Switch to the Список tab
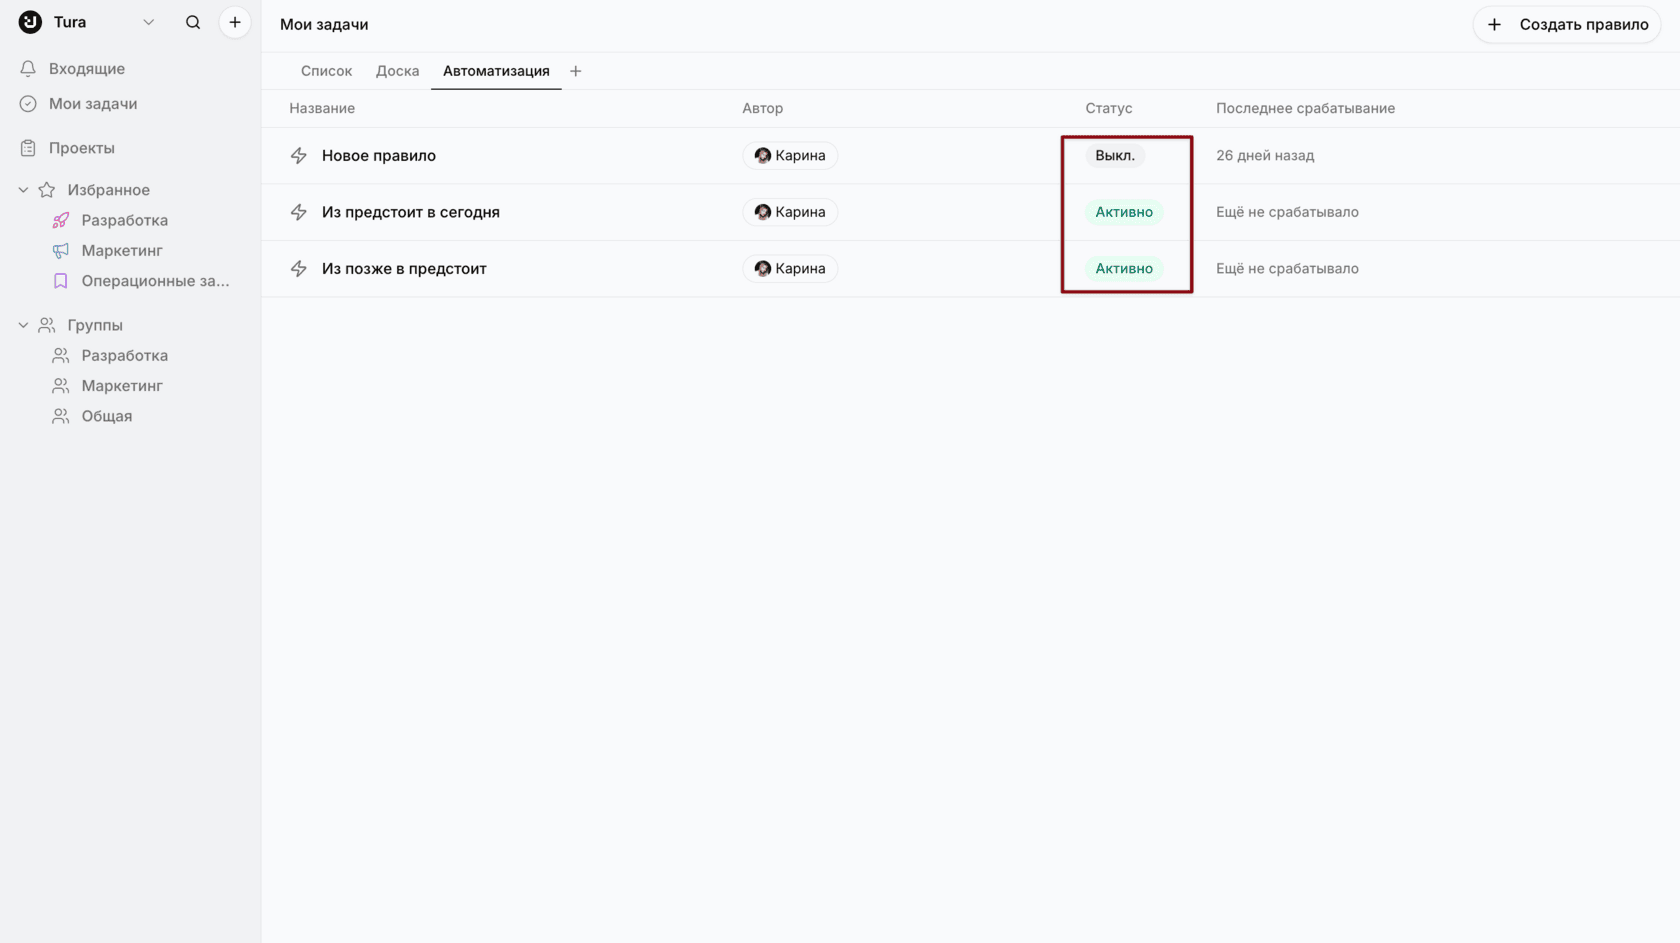 [326, 71]
